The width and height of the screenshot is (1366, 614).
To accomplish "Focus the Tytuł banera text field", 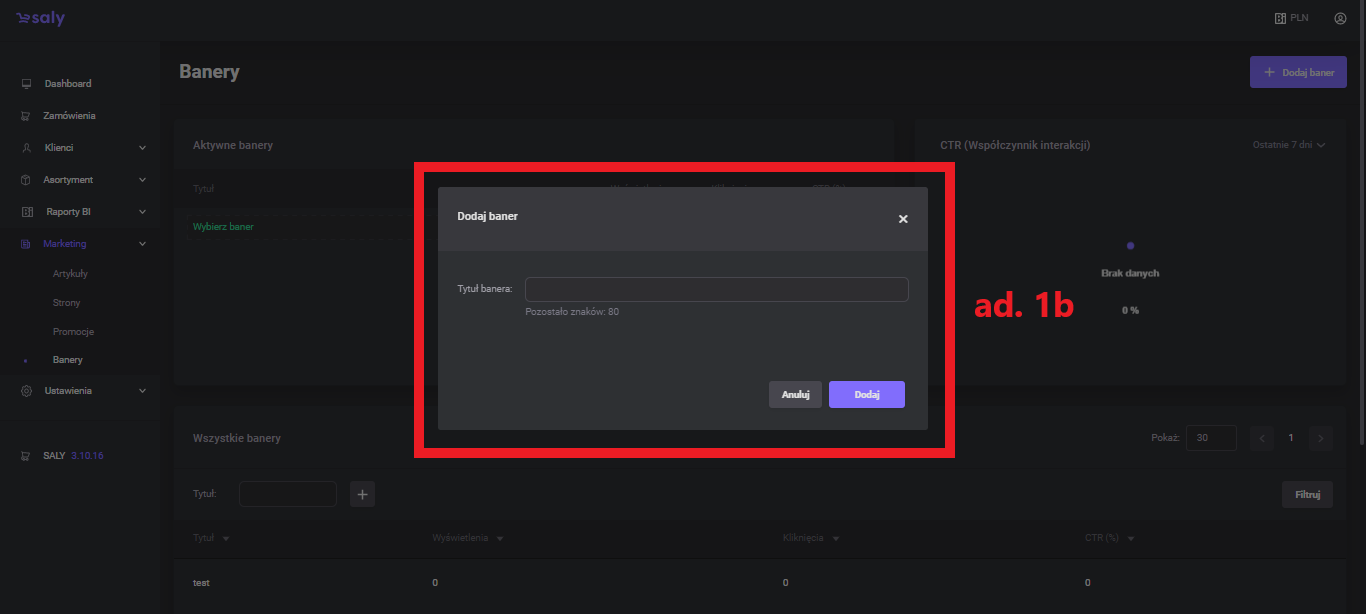I will (x=716, y=289).
